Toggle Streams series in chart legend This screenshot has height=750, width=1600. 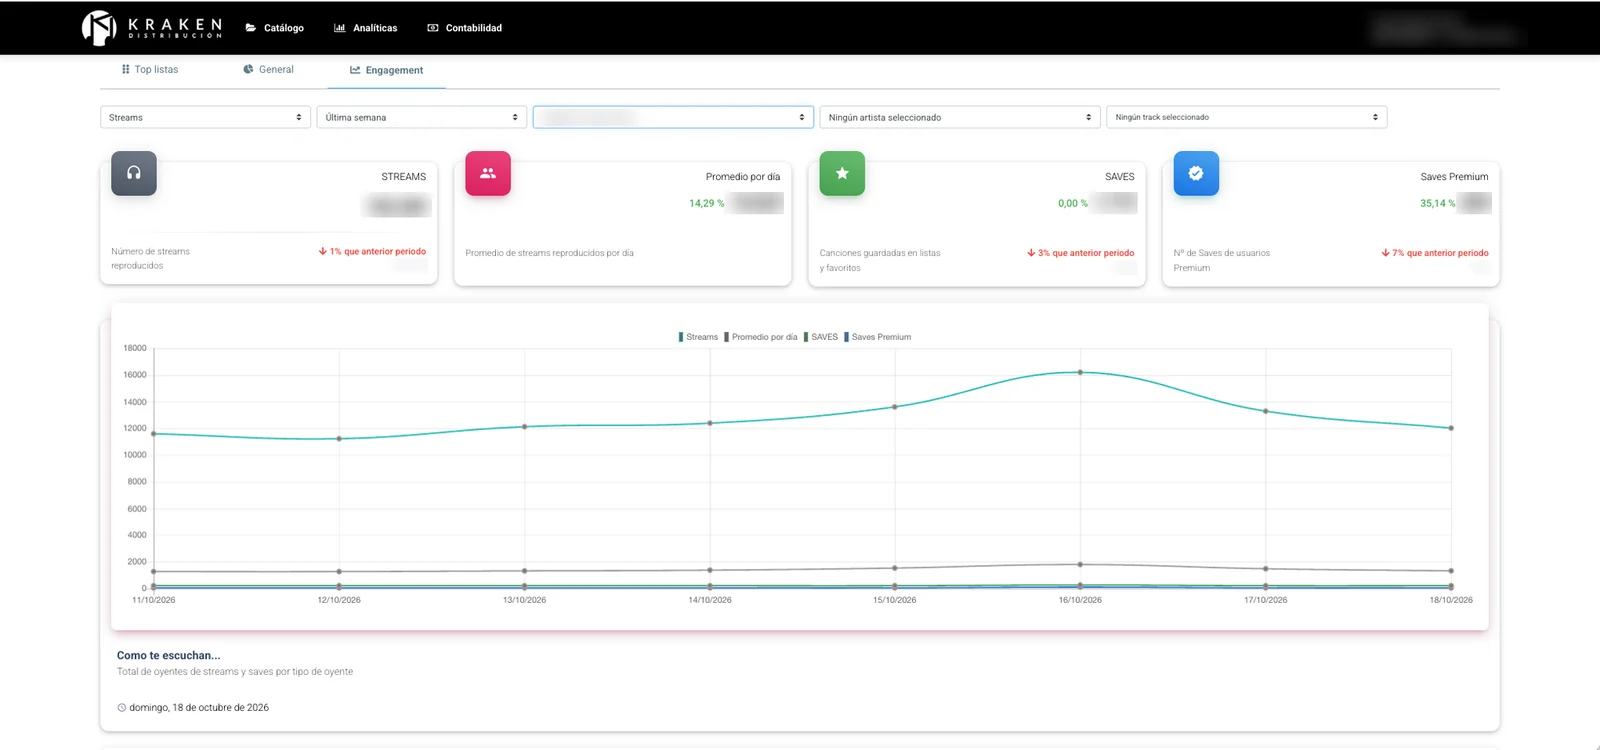698,337
